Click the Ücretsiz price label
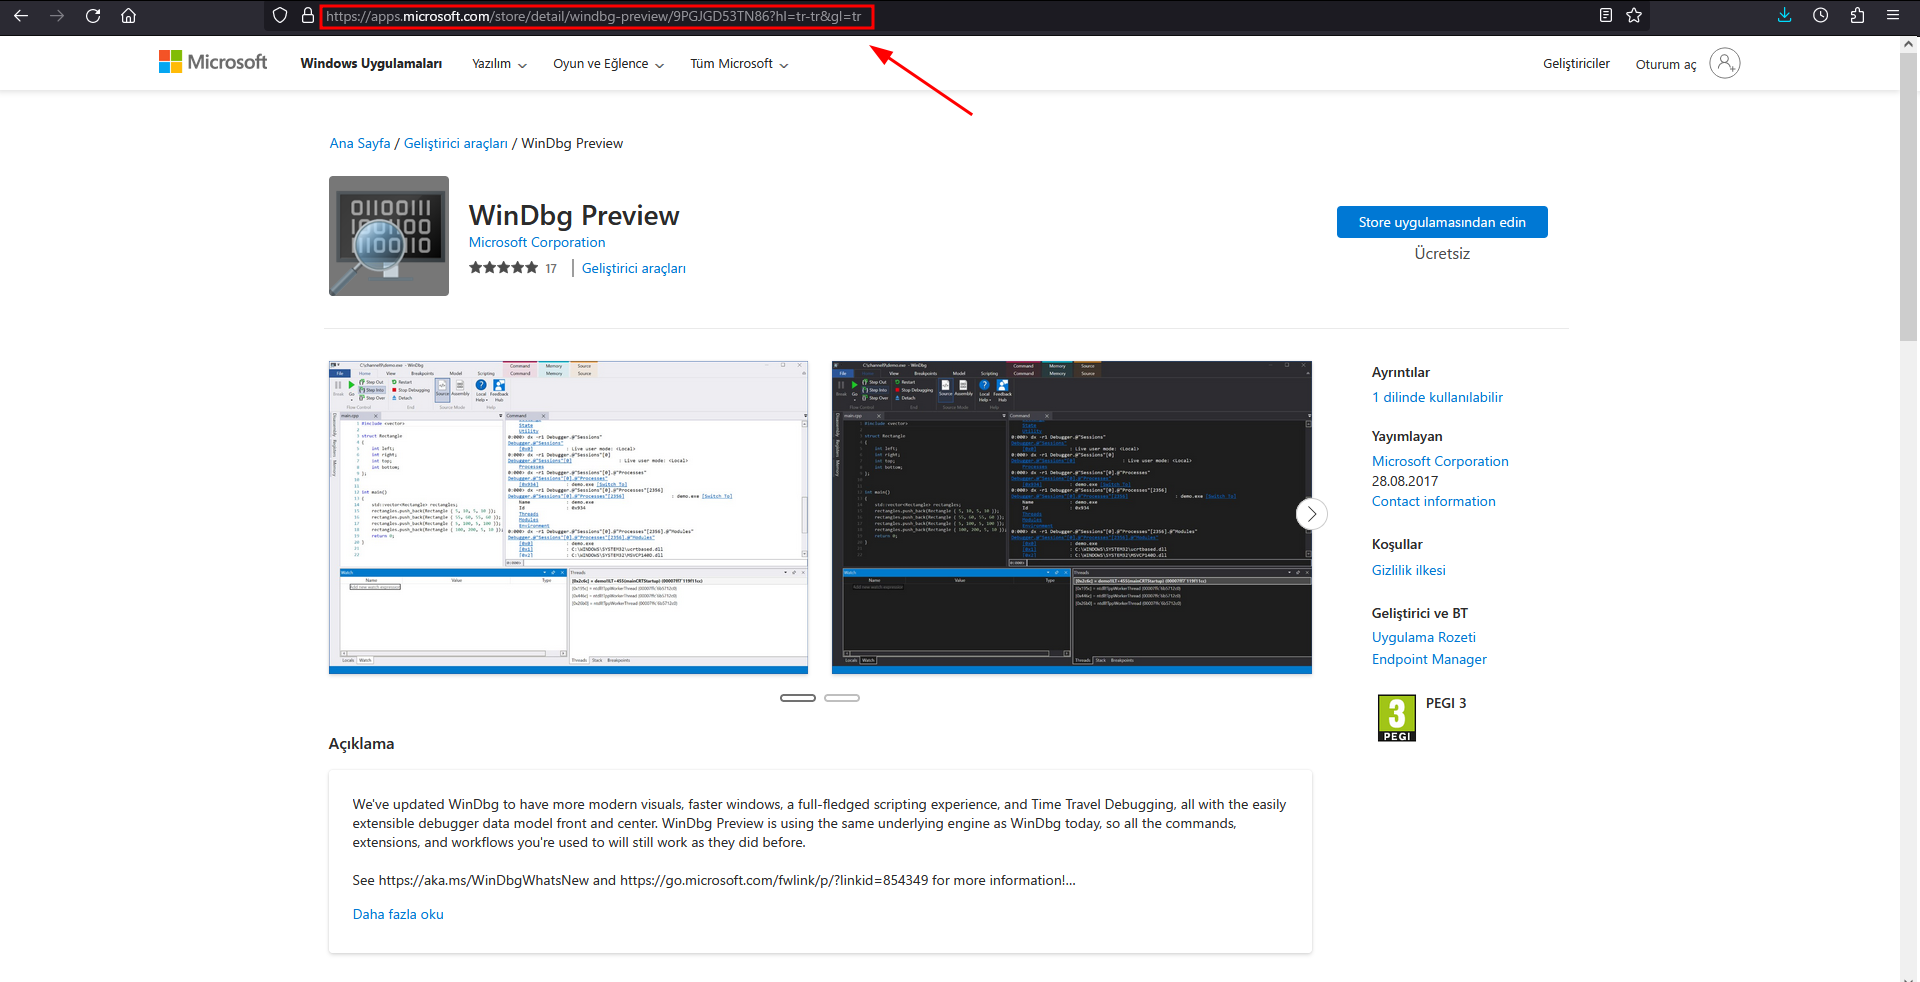Image resolution: width=1920 pixels, height=982 pixels. point(1442,254)
